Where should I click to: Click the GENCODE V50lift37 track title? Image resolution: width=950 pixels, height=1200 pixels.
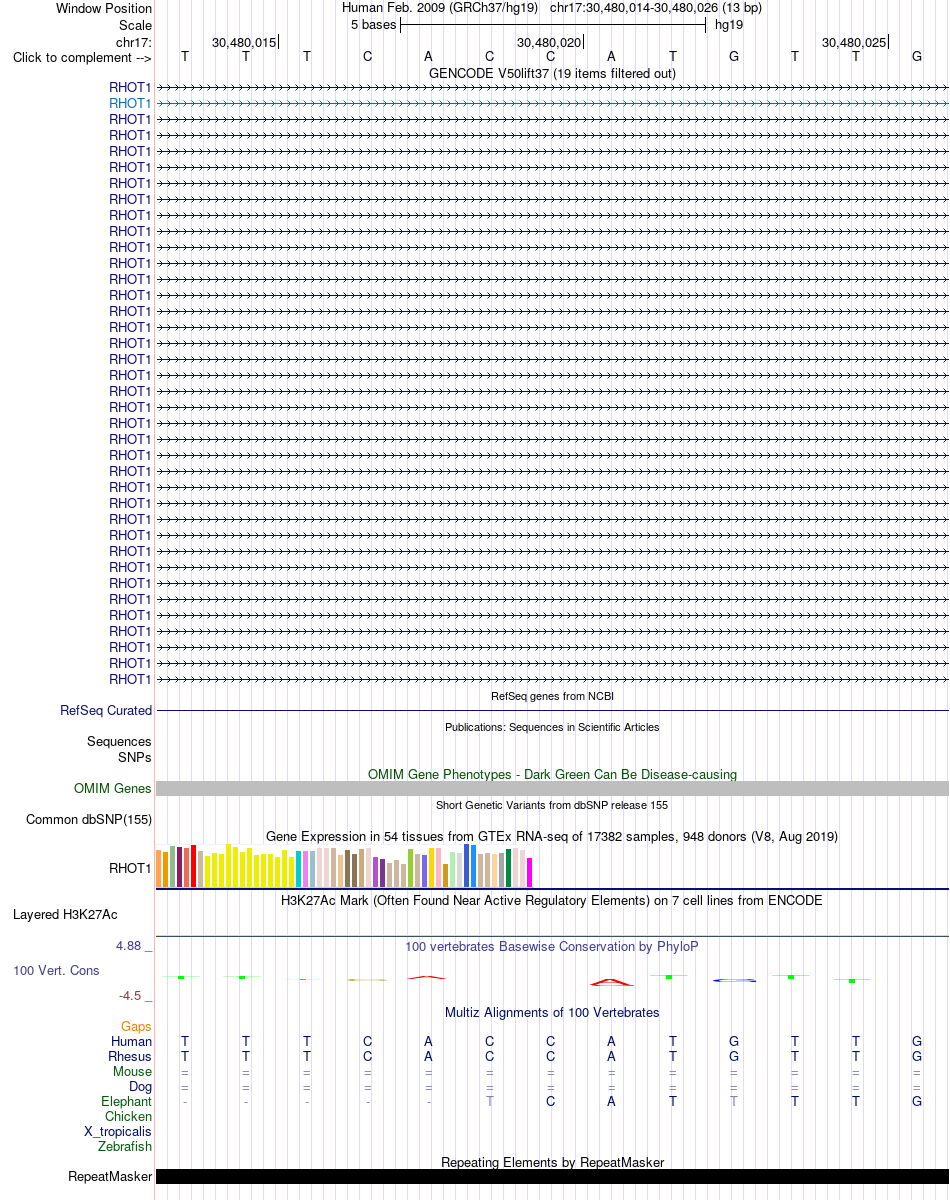point(552,73)
